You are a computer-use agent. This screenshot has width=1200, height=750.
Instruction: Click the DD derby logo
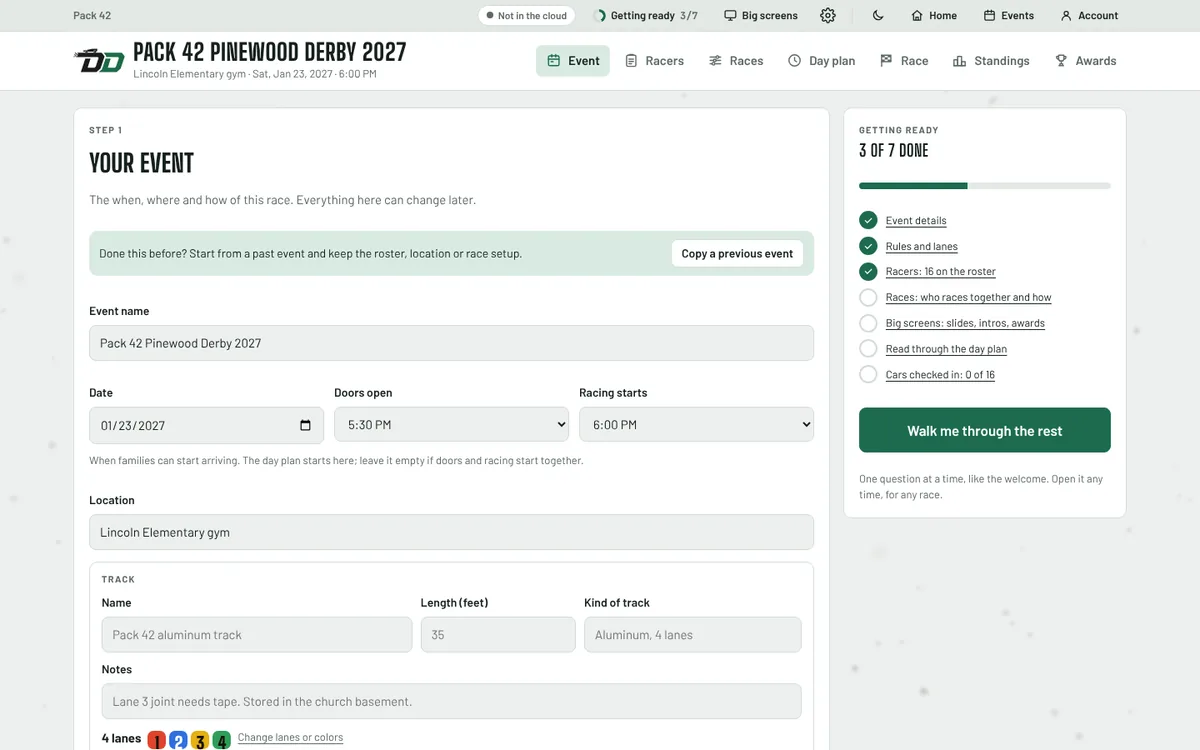point(99,61)
